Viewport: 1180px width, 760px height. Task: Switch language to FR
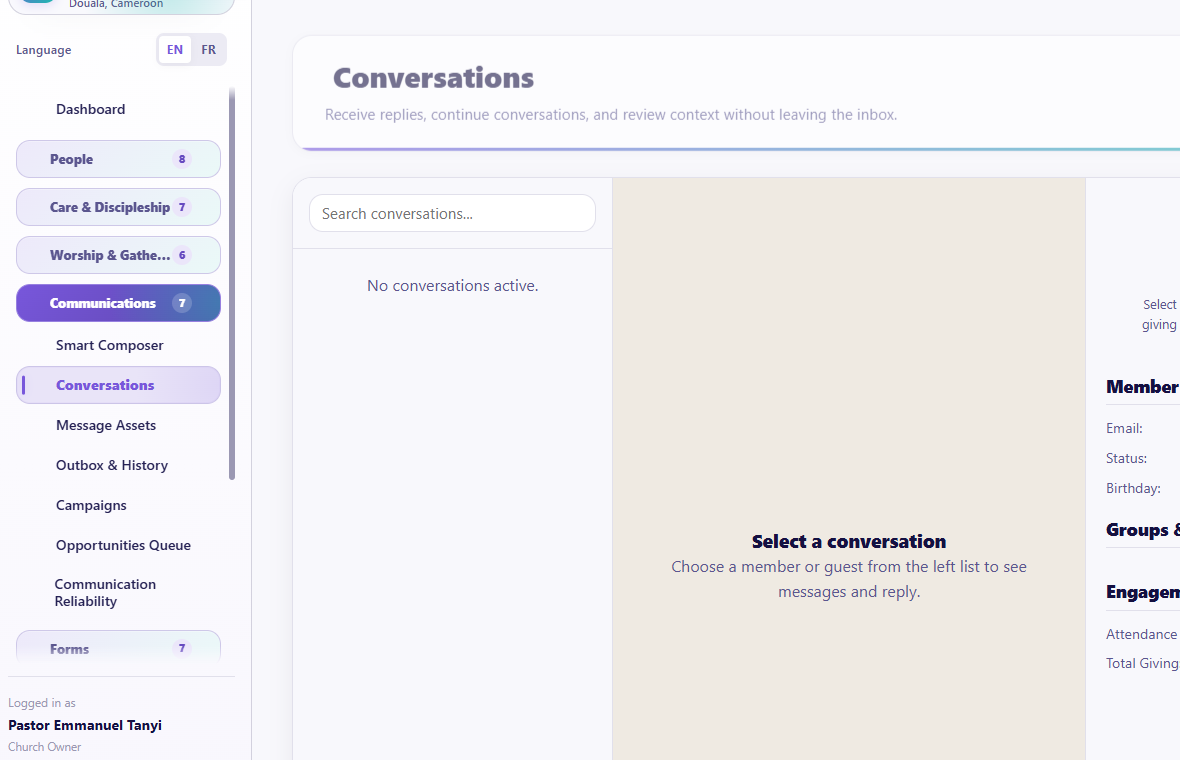pos(208,50)
